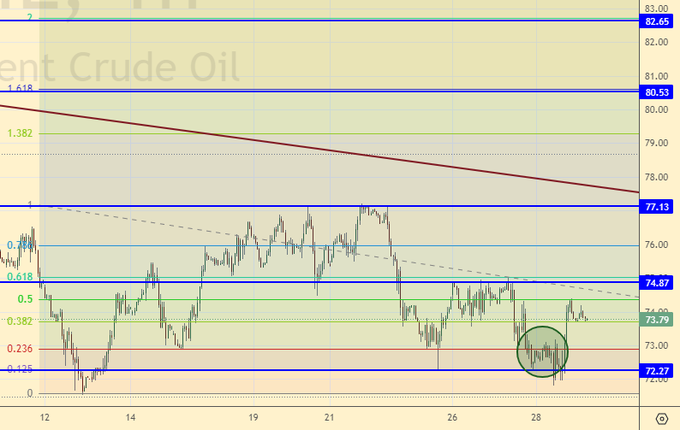
Task: Click the 0.382 Fibonacci level label
Action: (20, 321)
